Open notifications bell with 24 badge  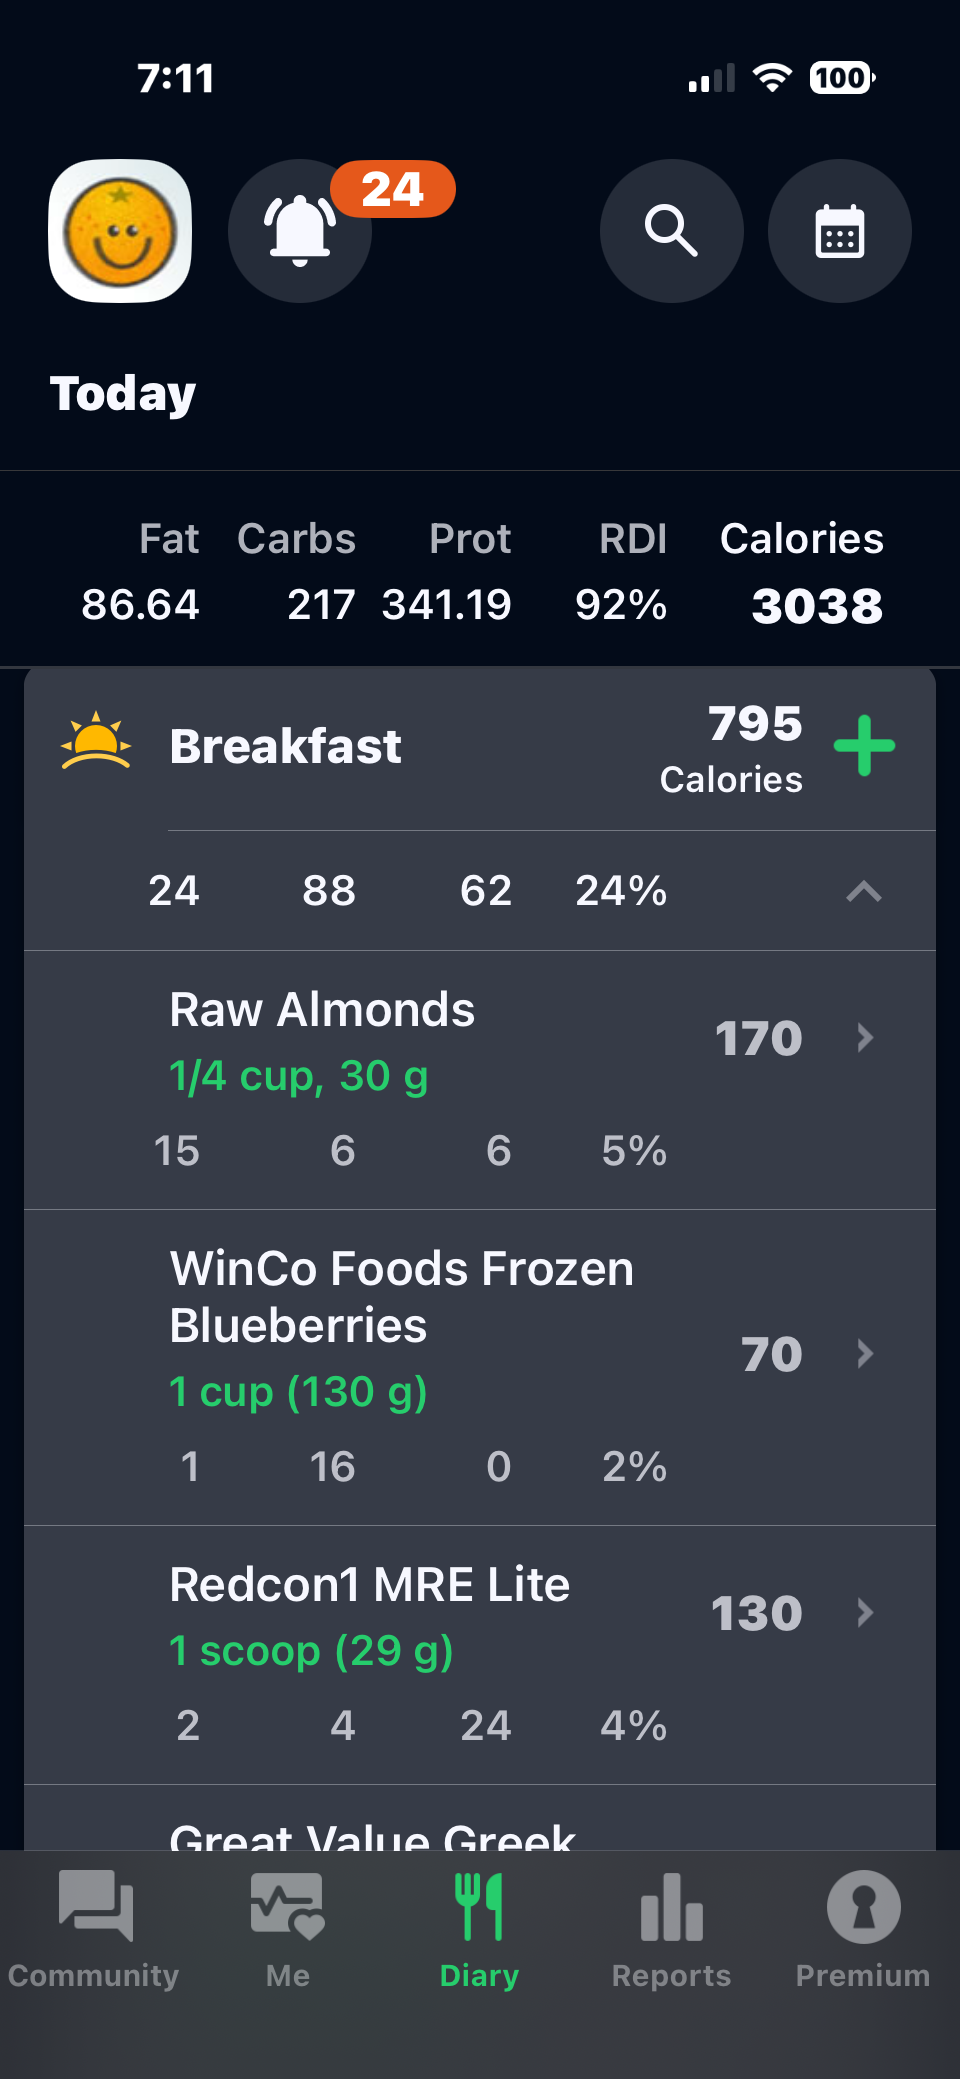coord(300,231)
